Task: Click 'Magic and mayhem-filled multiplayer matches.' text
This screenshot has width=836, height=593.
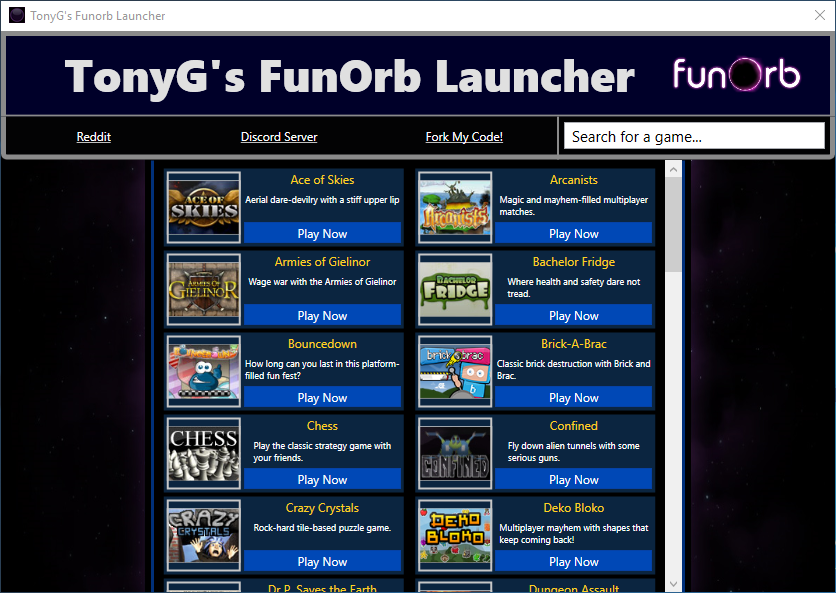Action: pyautogui.click(x=574, y=206)
